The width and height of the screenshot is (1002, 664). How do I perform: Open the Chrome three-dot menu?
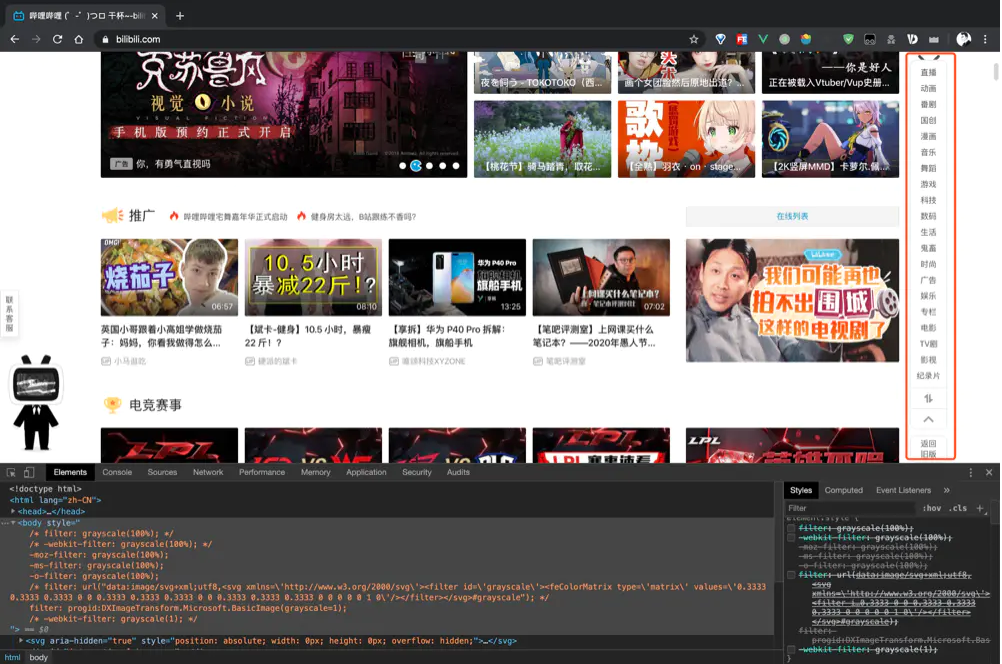(985, 39)
